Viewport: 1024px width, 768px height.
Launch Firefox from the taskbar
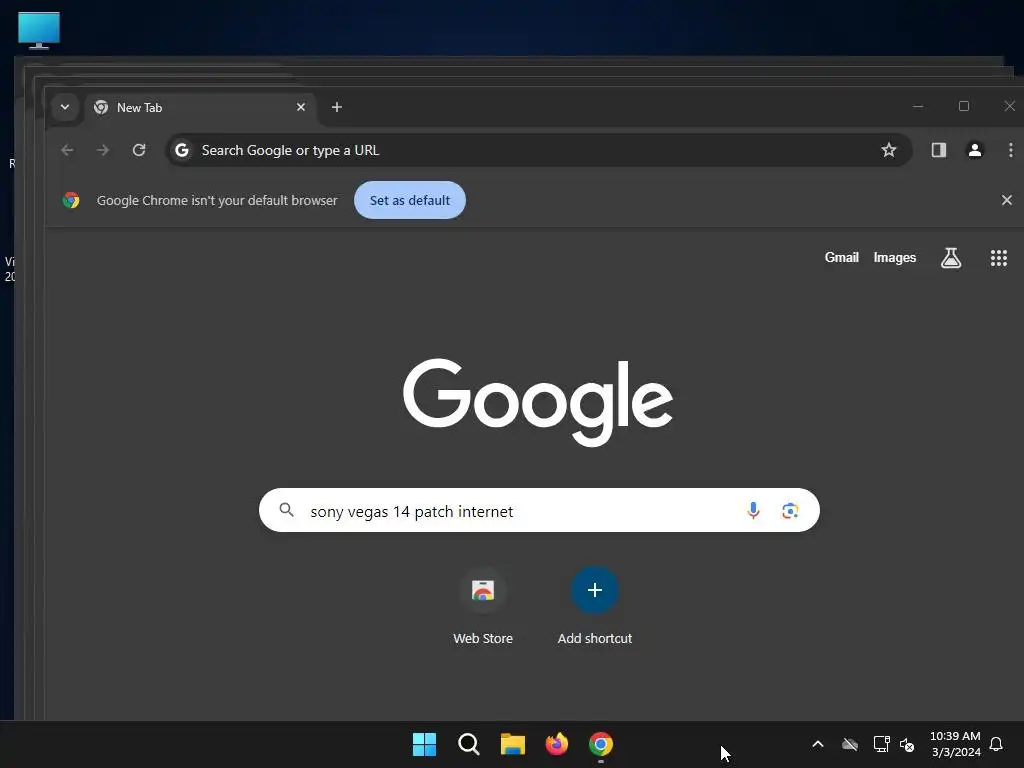556,744
